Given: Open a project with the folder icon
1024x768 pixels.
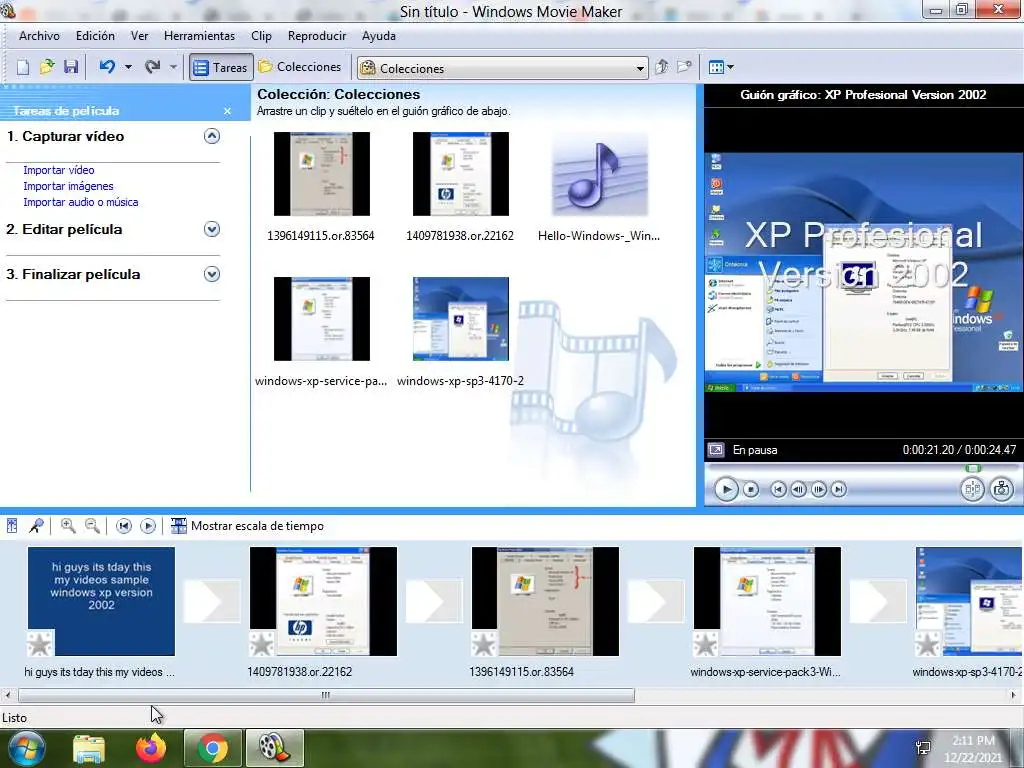Looking at the screenshot, I should click(46, 67).
